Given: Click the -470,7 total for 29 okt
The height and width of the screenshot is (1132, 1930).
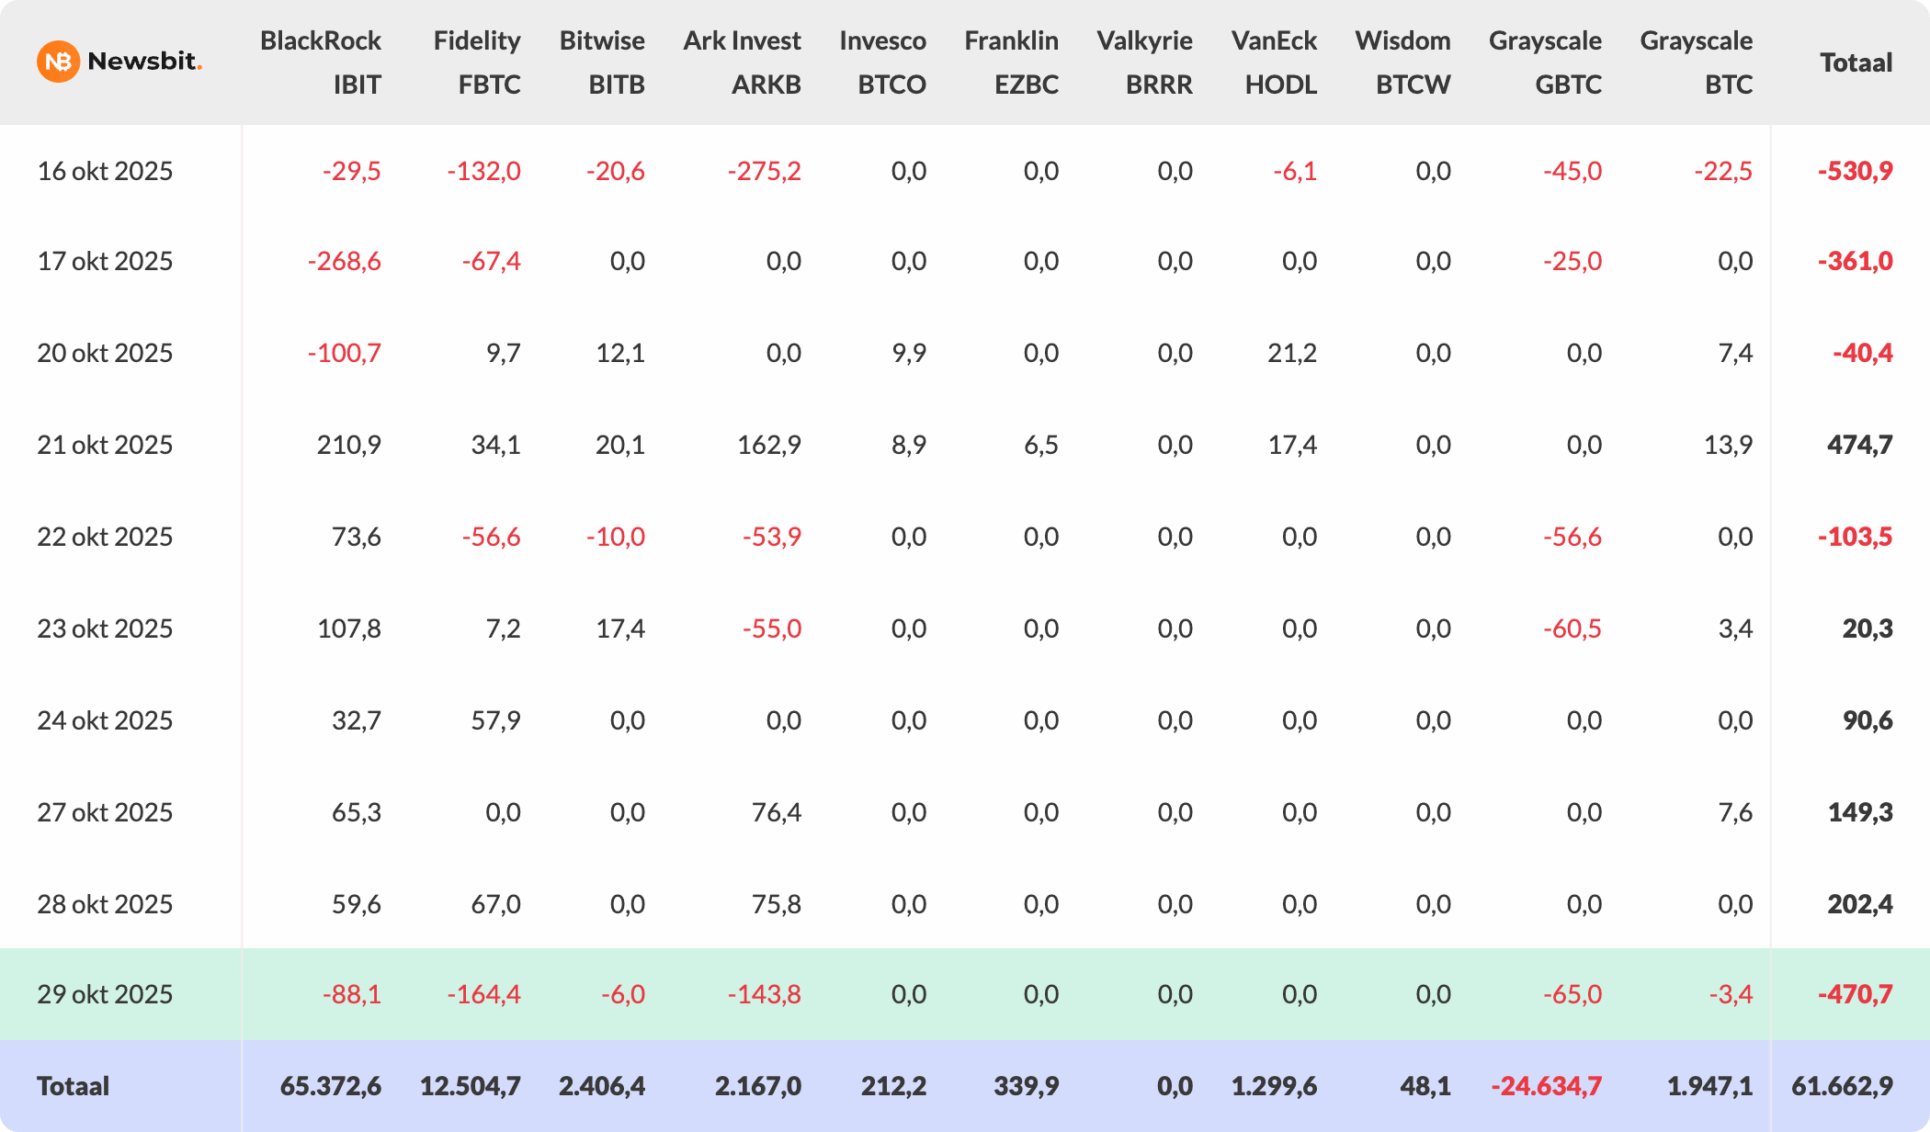Looking at the screenshot, I should pyautogui.click(x=1855, y=994).
